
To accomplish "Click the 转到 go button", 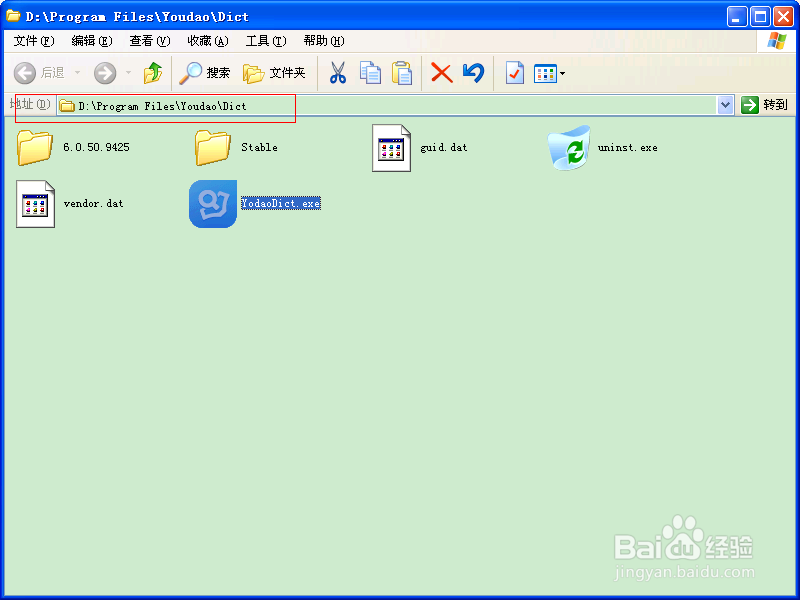I will point(764,105).
